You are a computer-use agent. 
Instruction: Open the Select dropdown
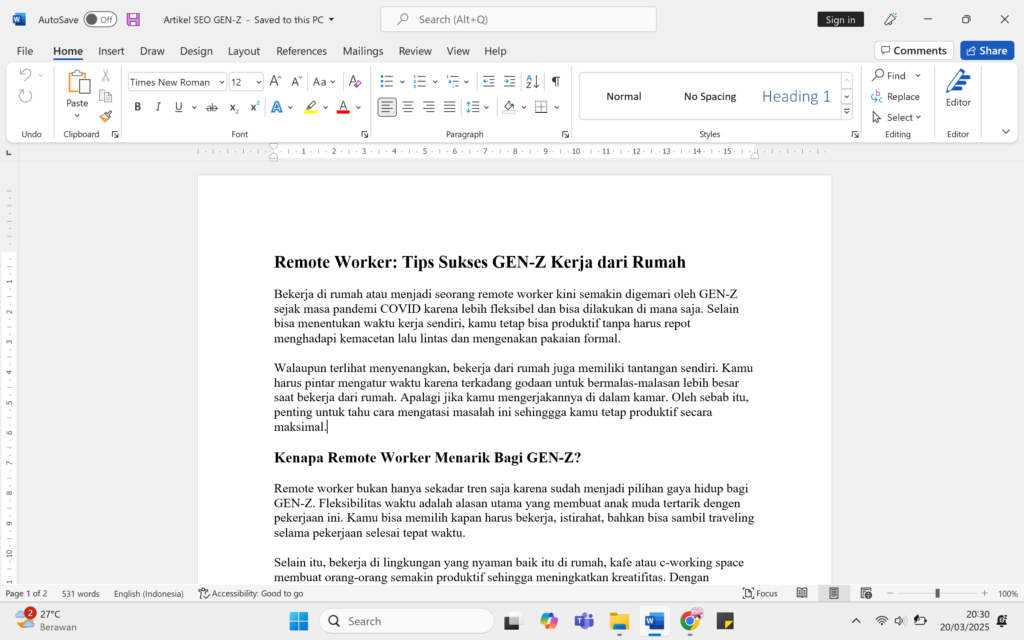click(x=897, y=118)
